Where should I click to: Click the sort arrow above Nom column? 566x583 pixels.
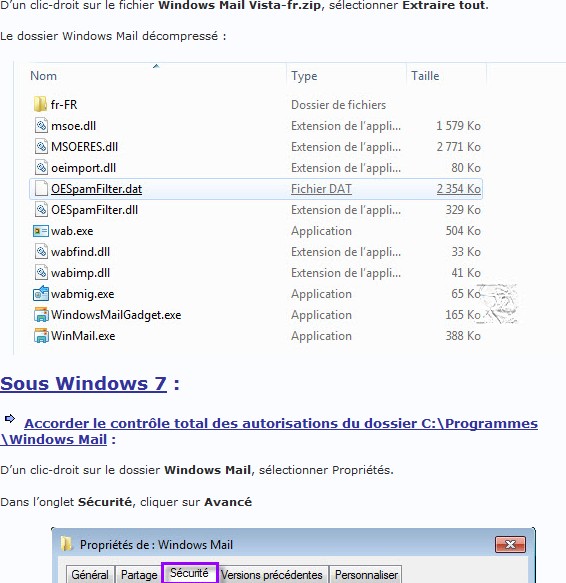tap(156, 66)
